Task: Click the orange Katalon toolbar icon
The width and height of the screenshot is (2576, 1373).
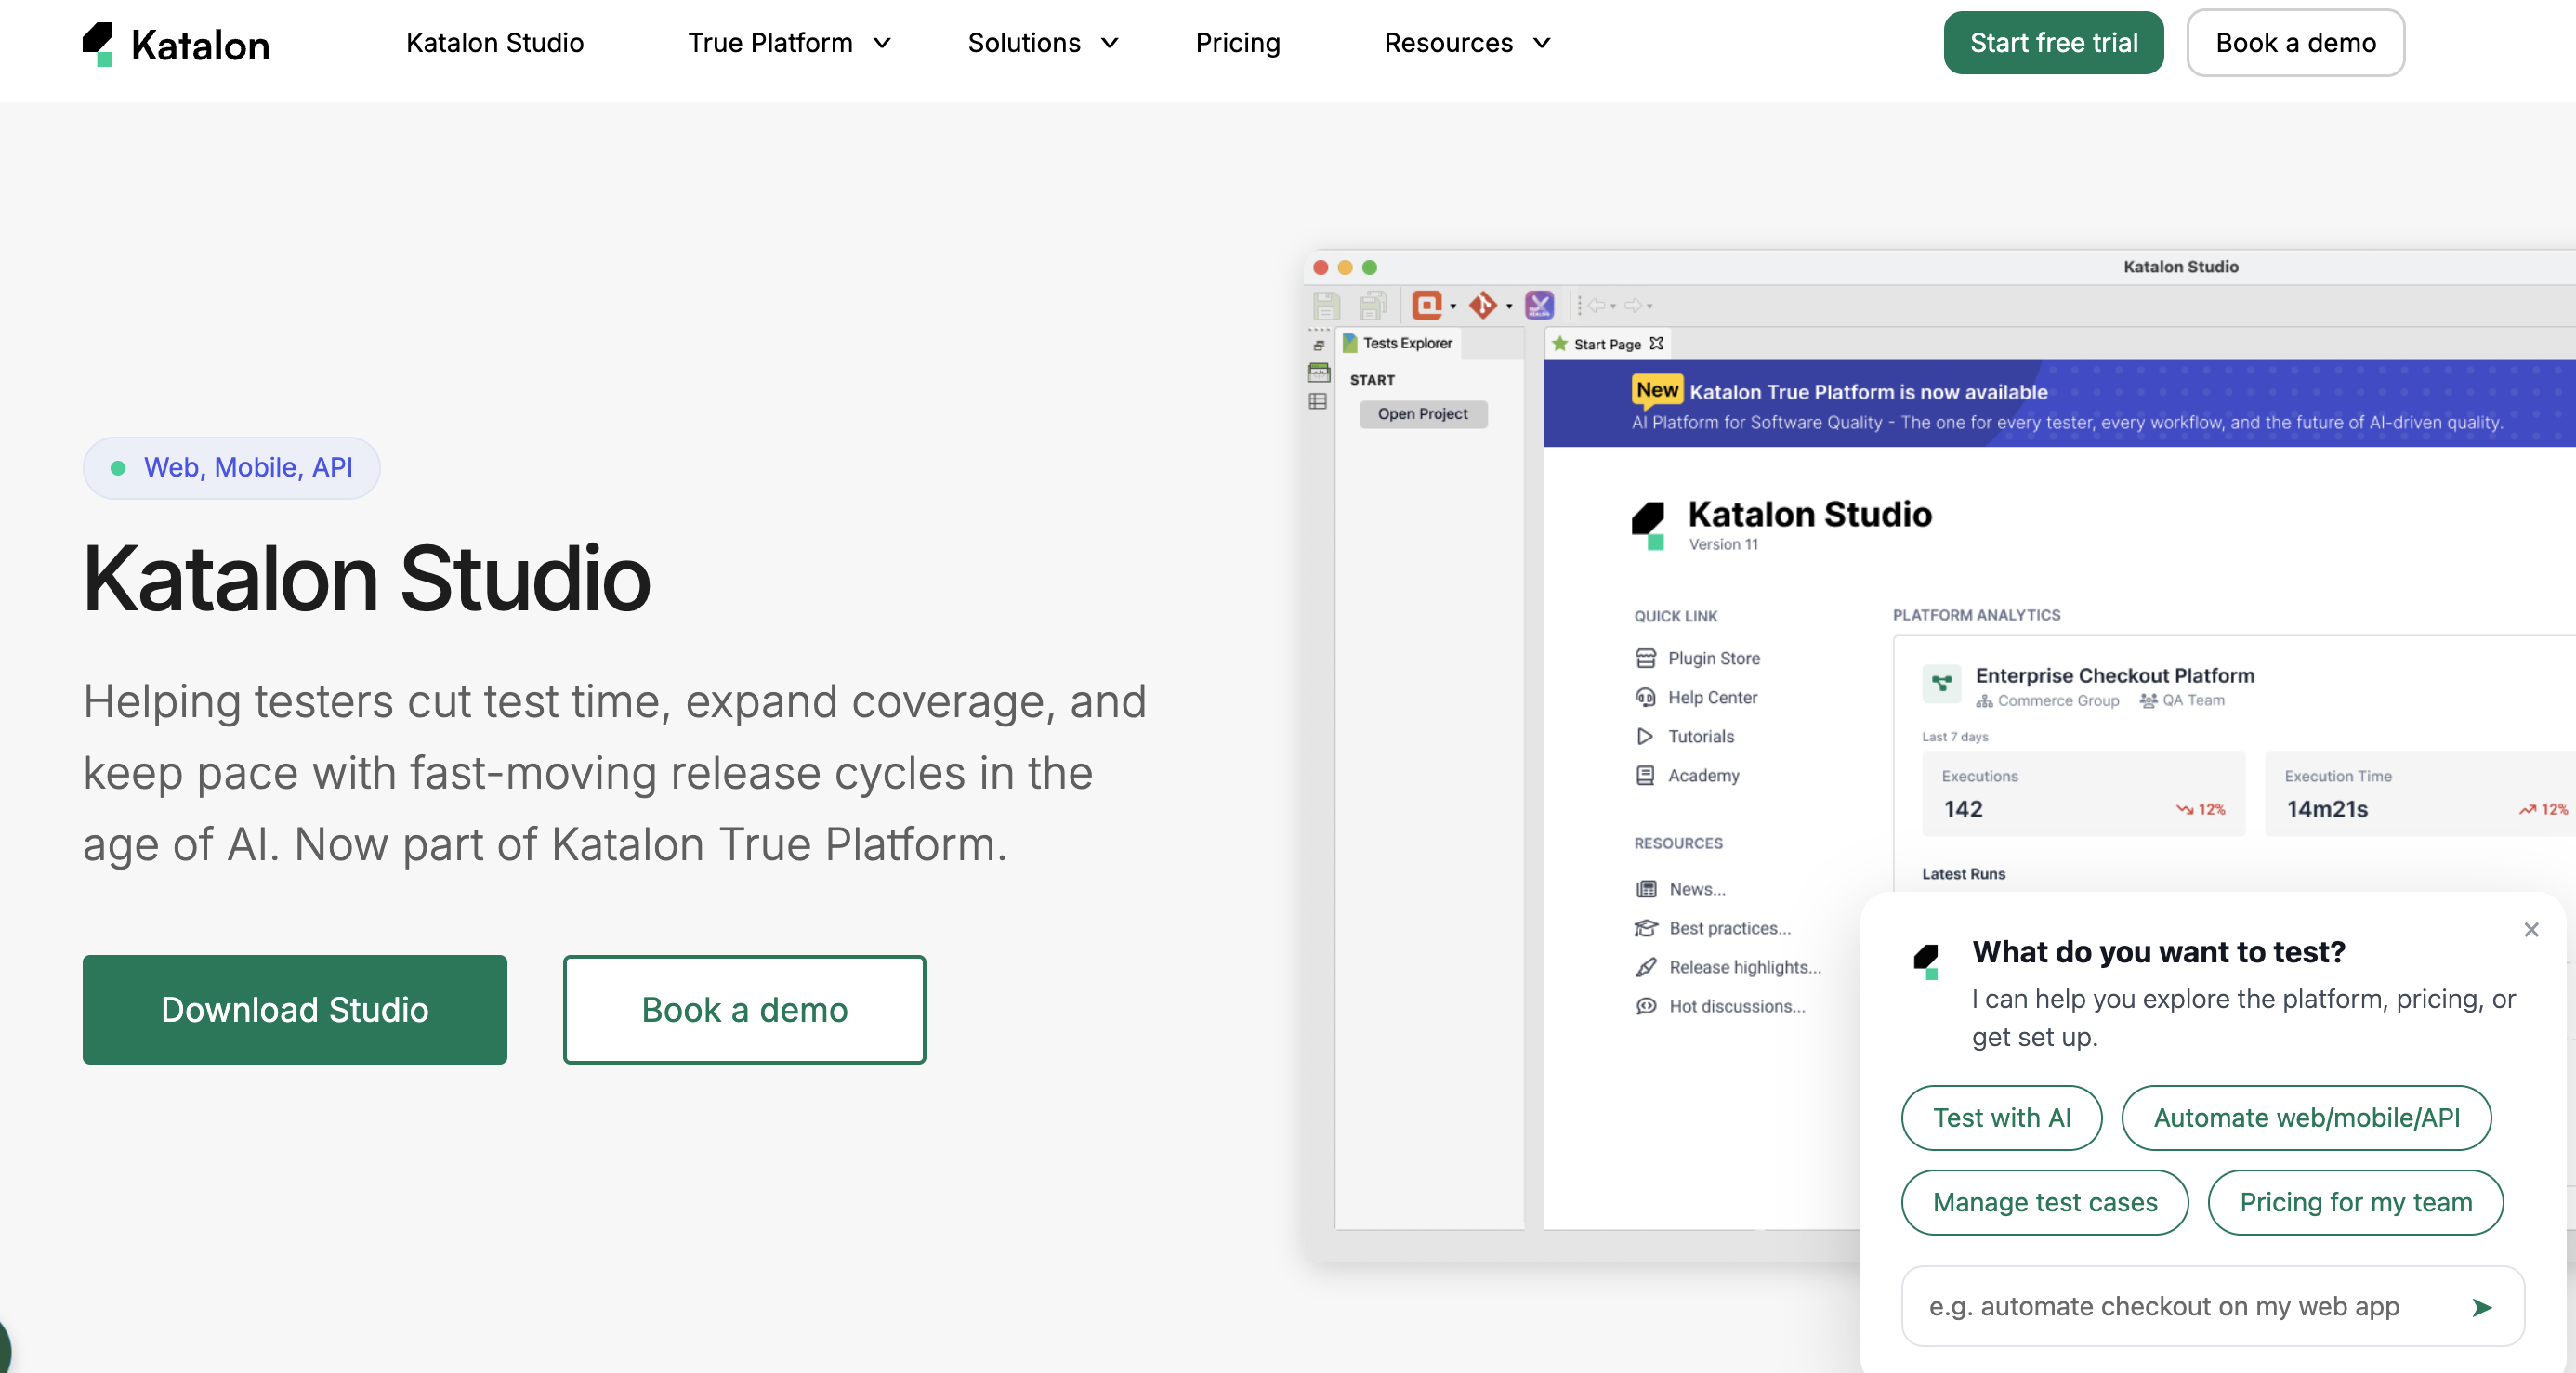Action: pyautogui.click(x=1427, y=305)
